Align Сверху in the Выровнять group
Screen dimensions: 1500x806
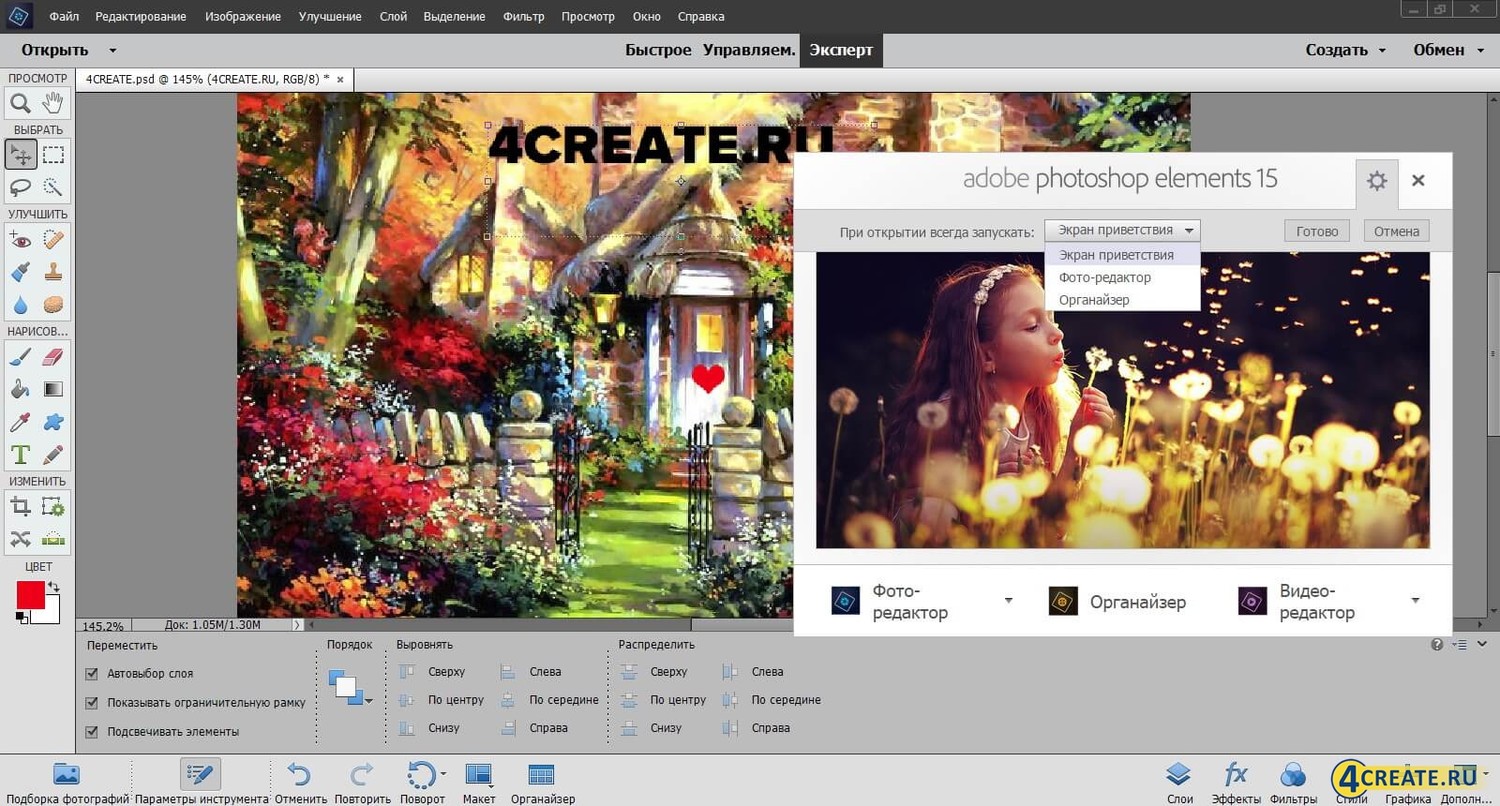coord(433,672)
